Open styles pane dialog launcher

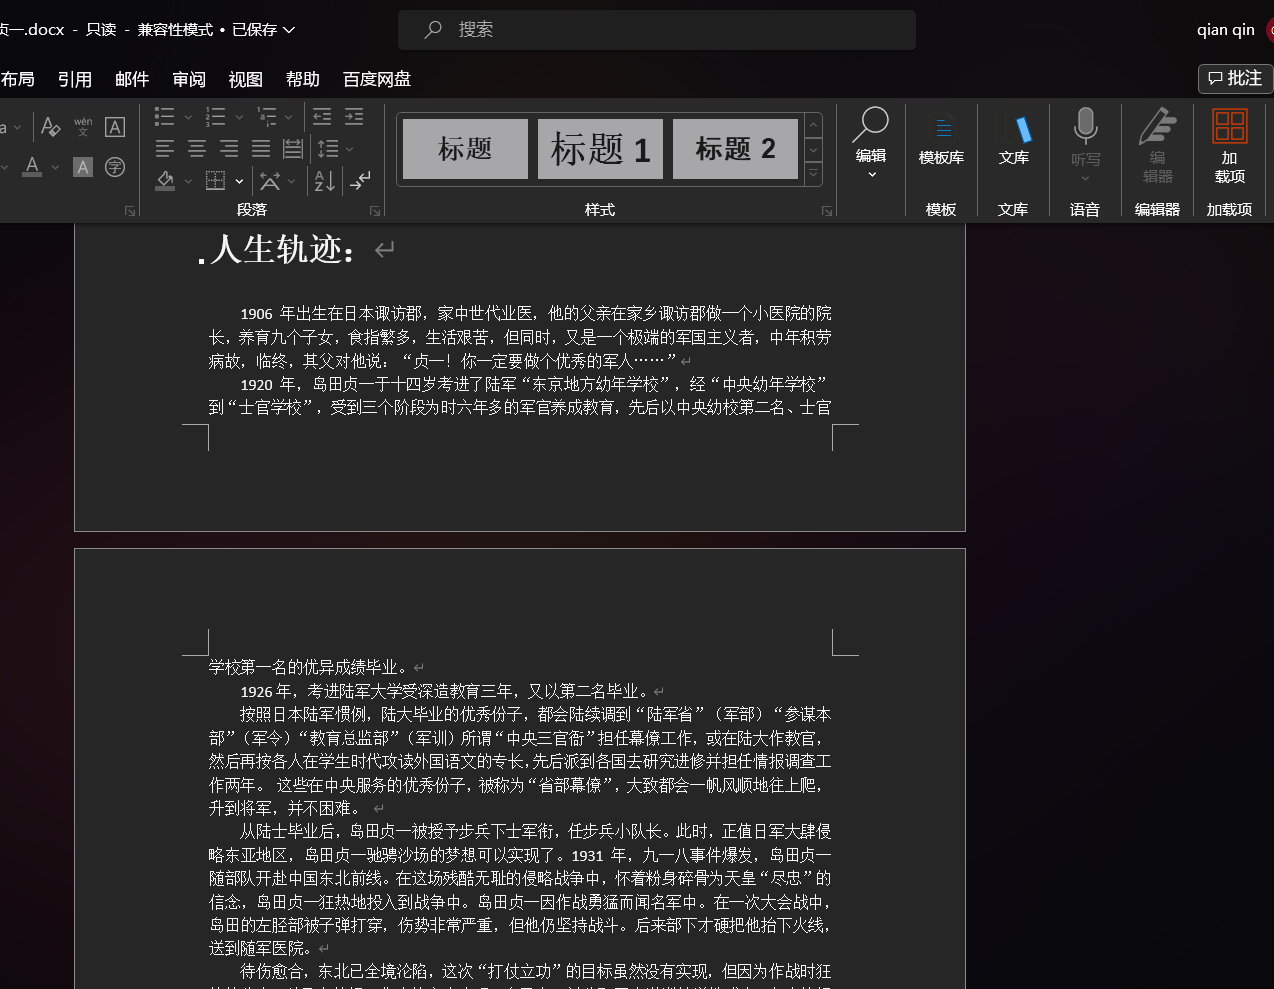pos(827,211)
